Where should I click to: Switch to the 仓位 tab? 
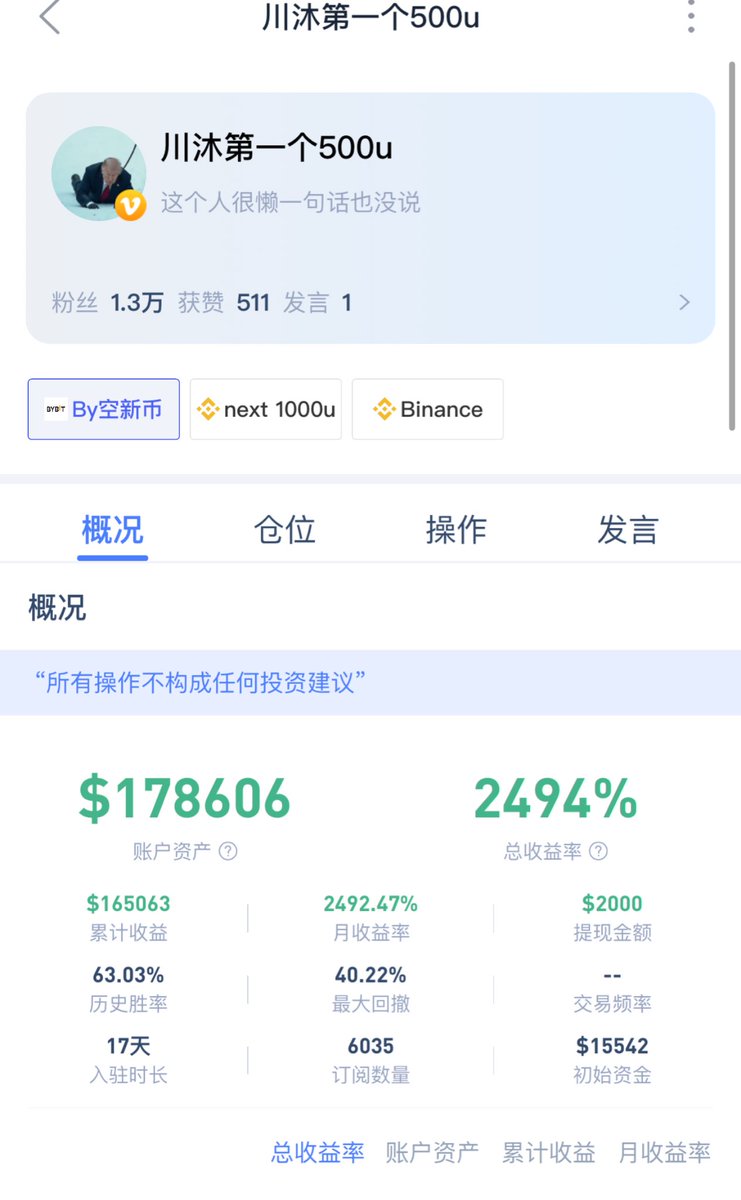click(x=285, y=530)
